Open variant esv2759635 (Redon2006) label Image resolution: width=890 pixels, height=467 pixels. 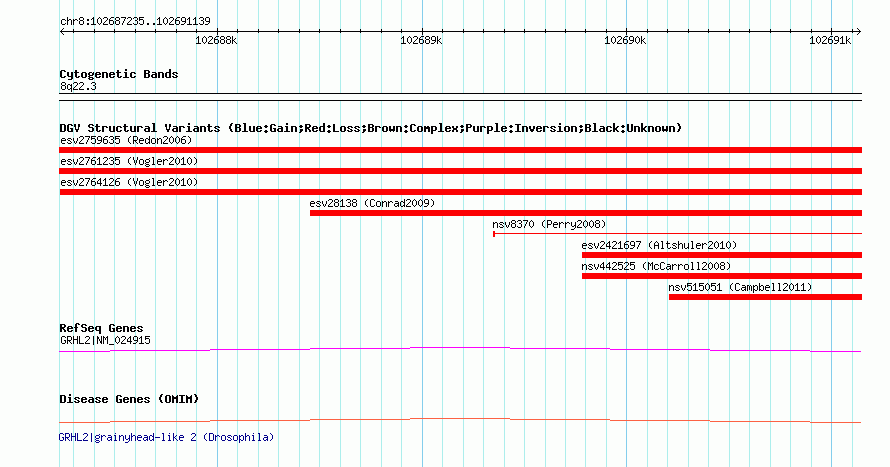coord(126,140)
